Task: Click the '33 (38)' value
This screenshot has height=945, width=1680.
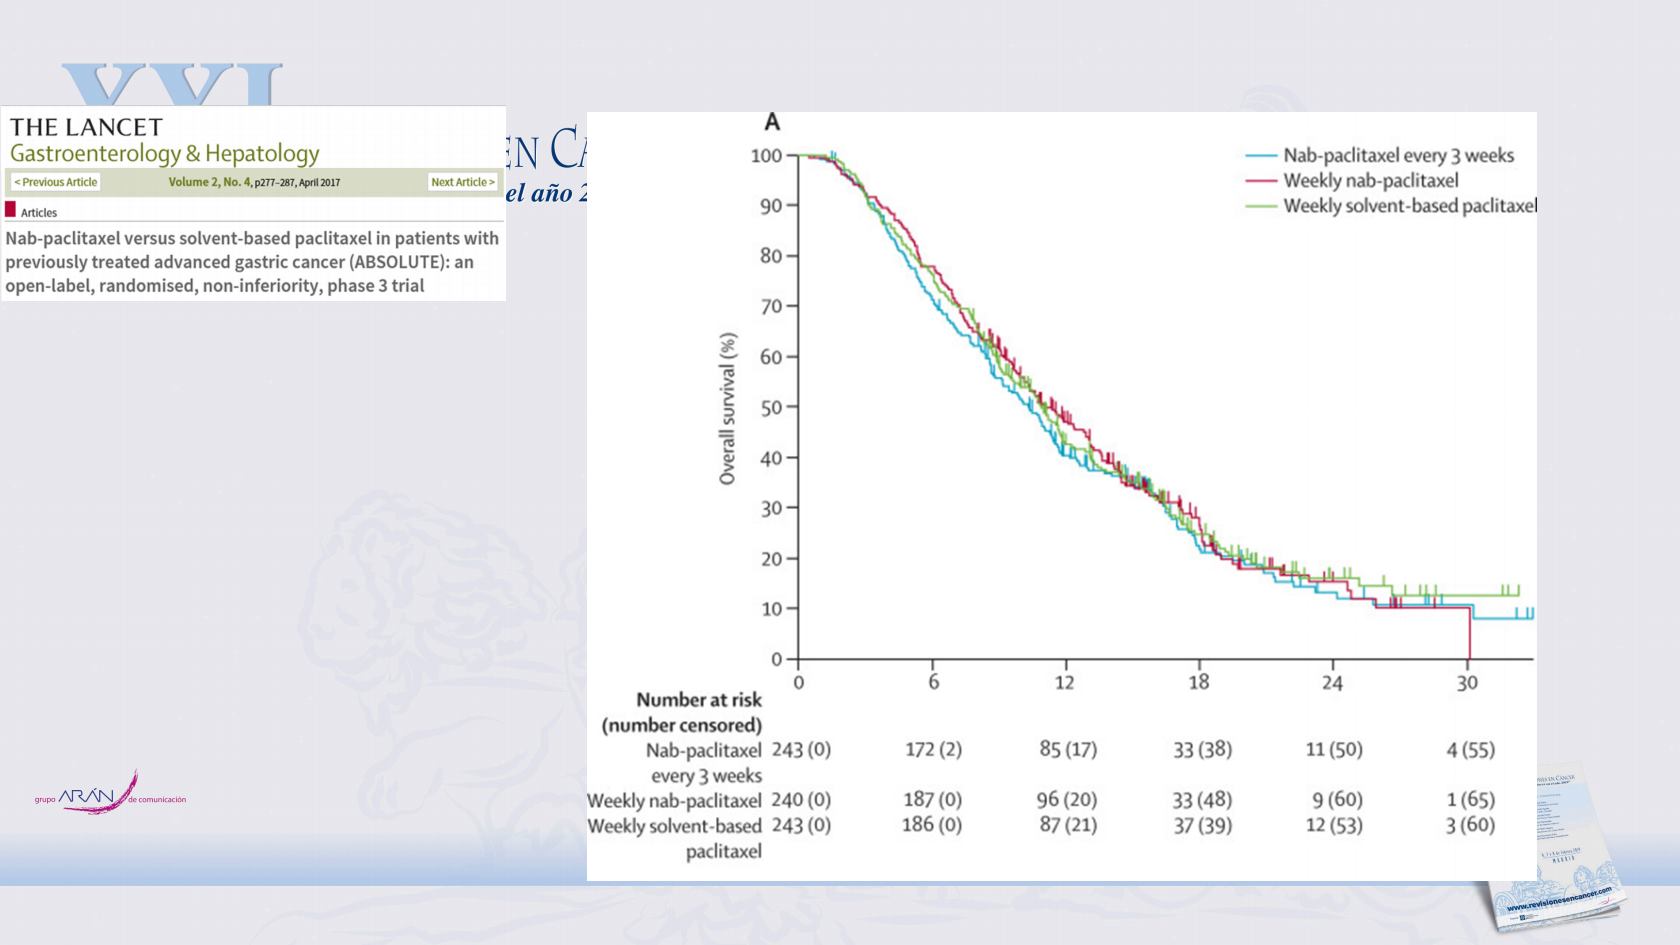Action: coord(1202,750)
